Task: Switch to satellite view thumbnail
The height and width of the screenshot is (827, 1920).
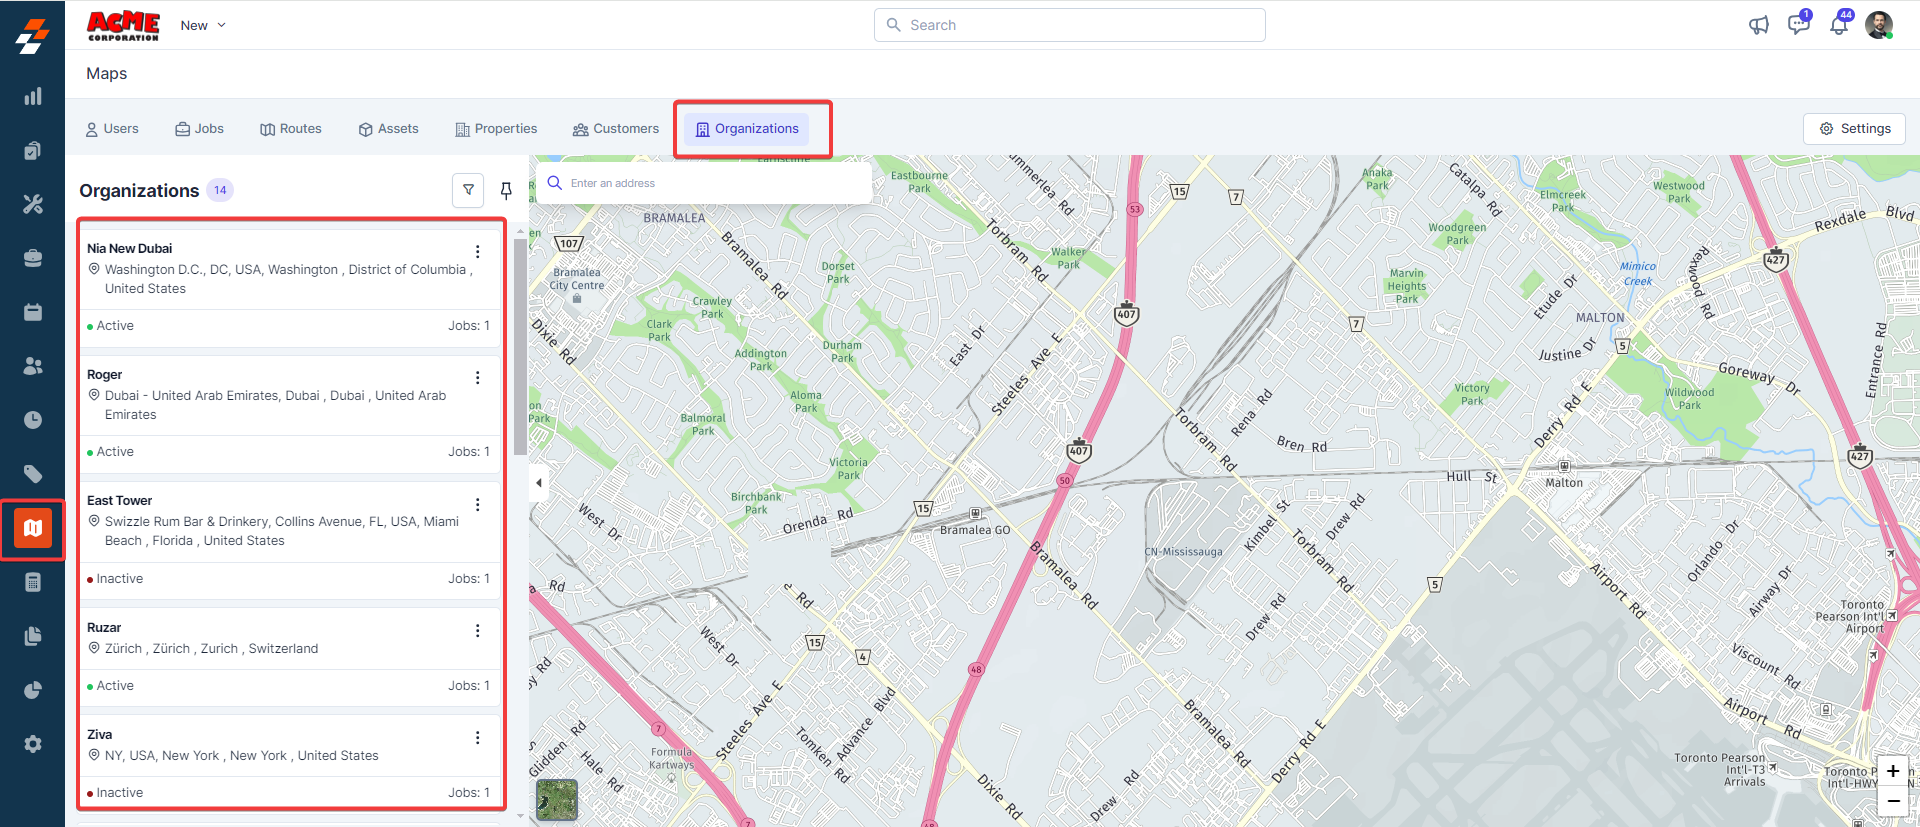Action: [557, 800]
